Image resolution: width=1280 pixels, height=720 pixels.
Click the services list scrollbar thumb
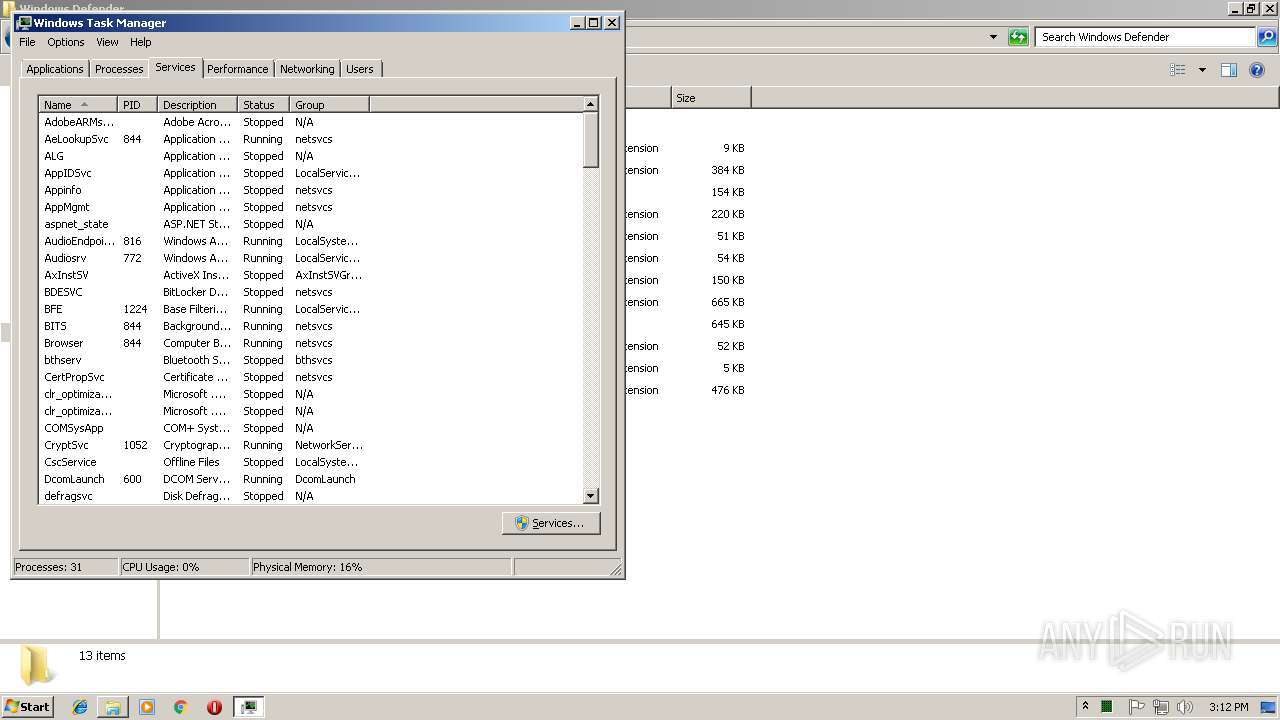(590, 140)
